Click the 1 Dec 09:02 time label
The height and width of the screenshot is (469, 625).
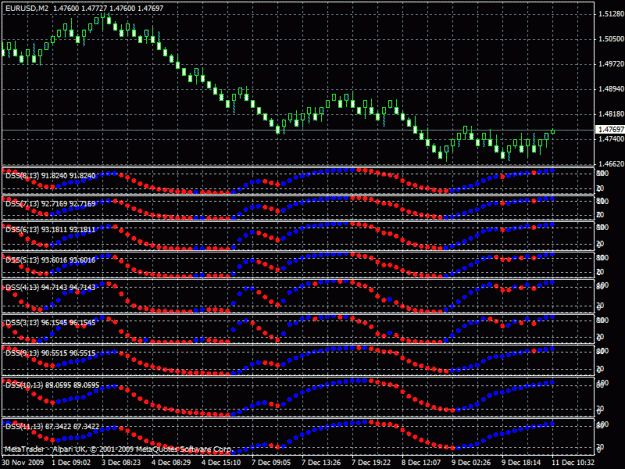[71, 463]
